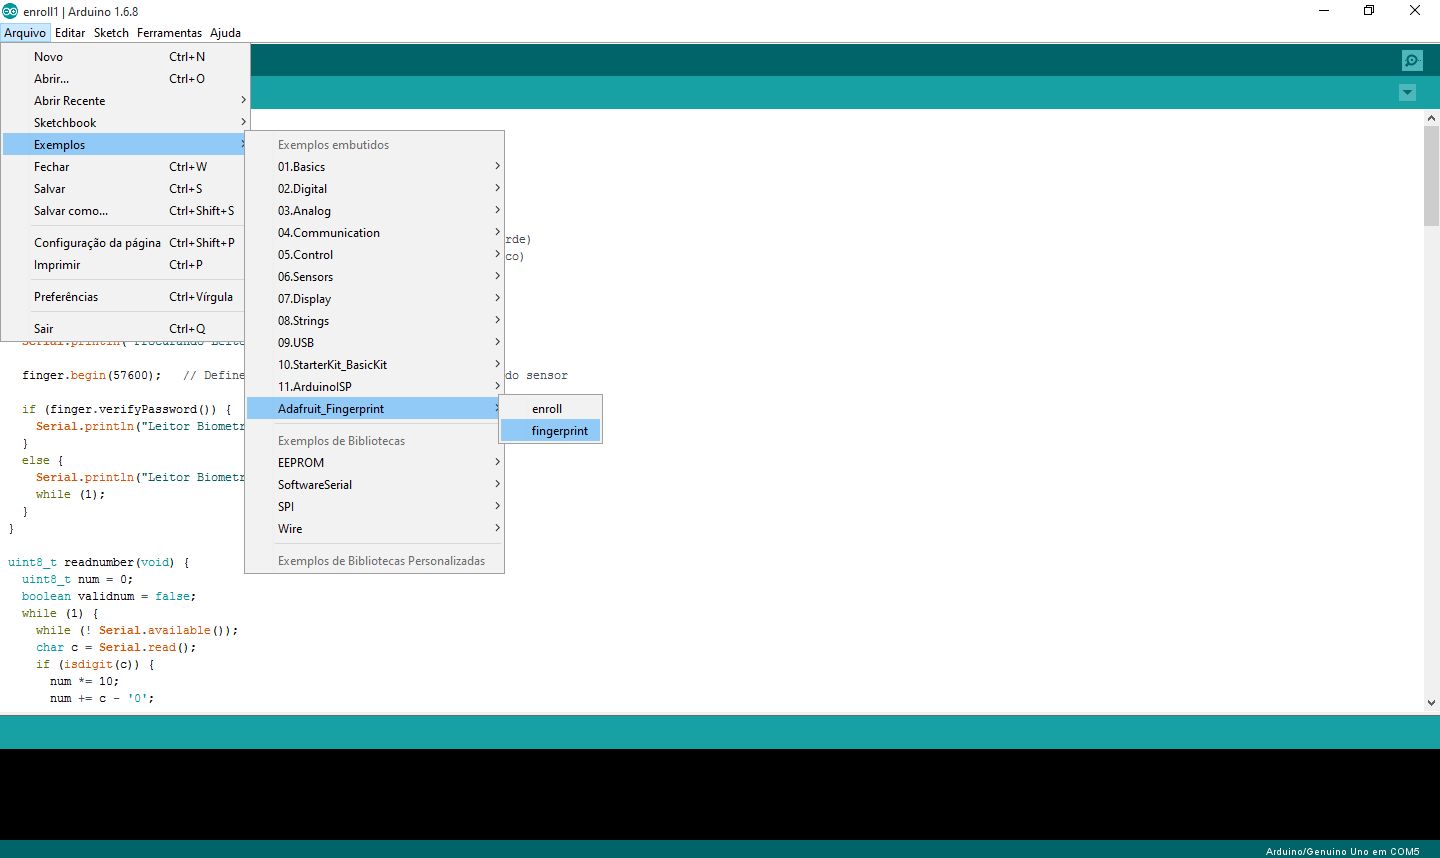The image size is (1440, 858).
Task: Expand the 11.ArduinoISP submenu
Action: (374, 387)
